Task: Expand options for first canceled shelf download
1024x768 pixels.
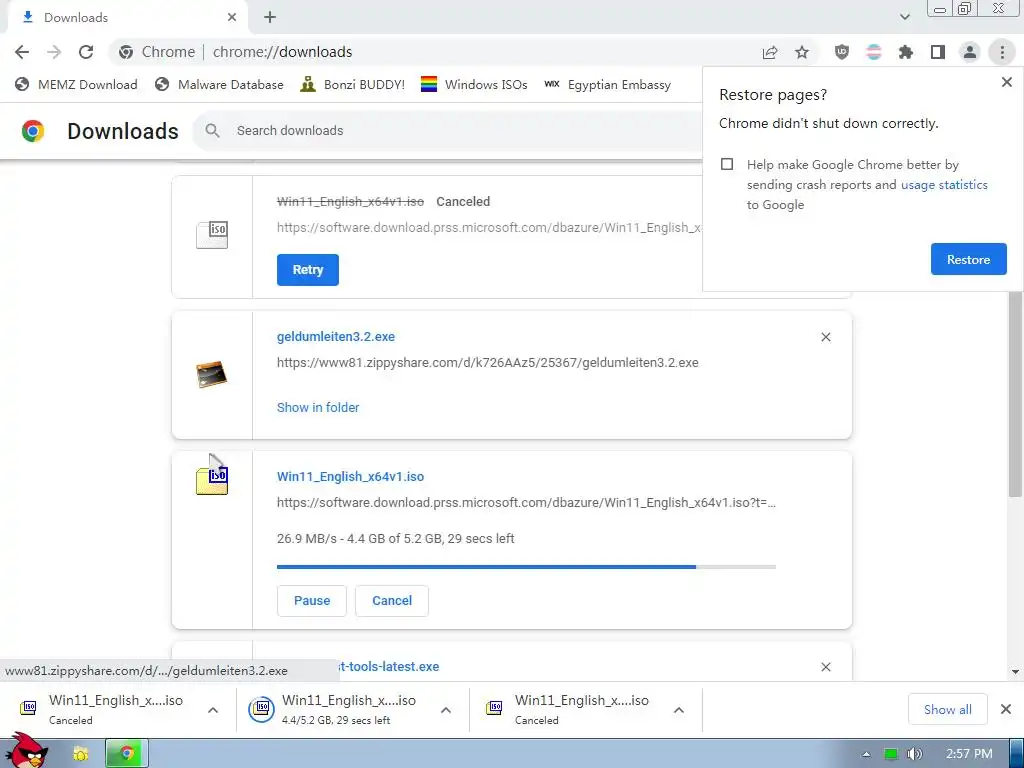Action: [213, 710]
